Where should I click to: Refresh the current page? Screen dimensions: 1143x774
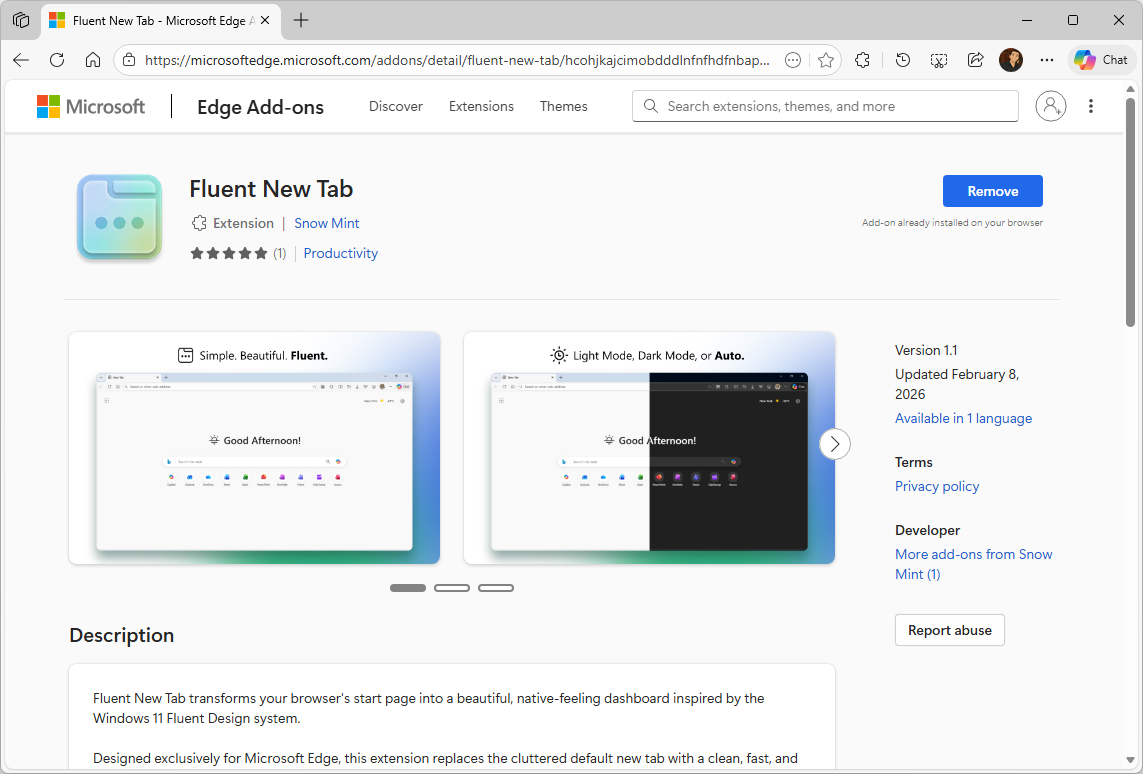tap(57, 59)
